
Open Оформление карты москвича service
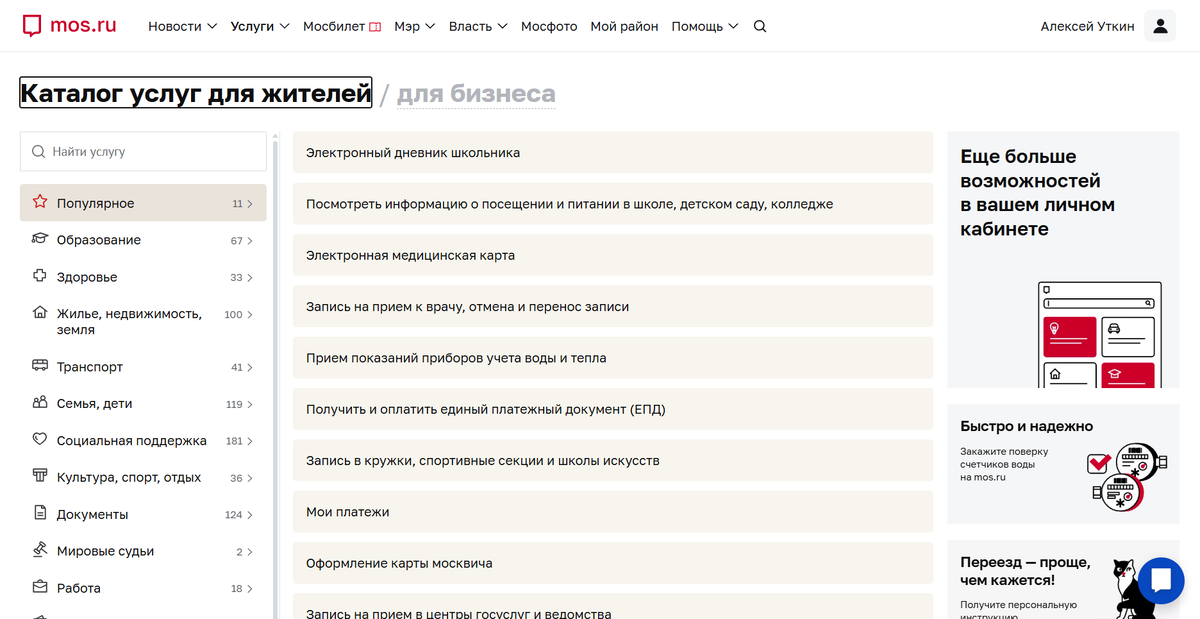pyautogui.click(x=613, y=563)
